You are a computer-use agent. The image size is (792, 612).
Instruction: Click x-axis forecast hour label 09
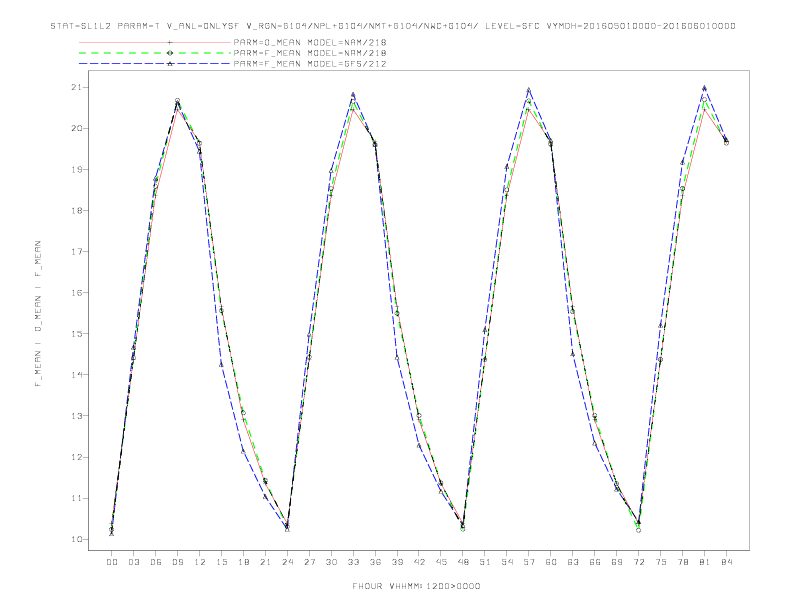pyautogui.click(x=177, y=562)
